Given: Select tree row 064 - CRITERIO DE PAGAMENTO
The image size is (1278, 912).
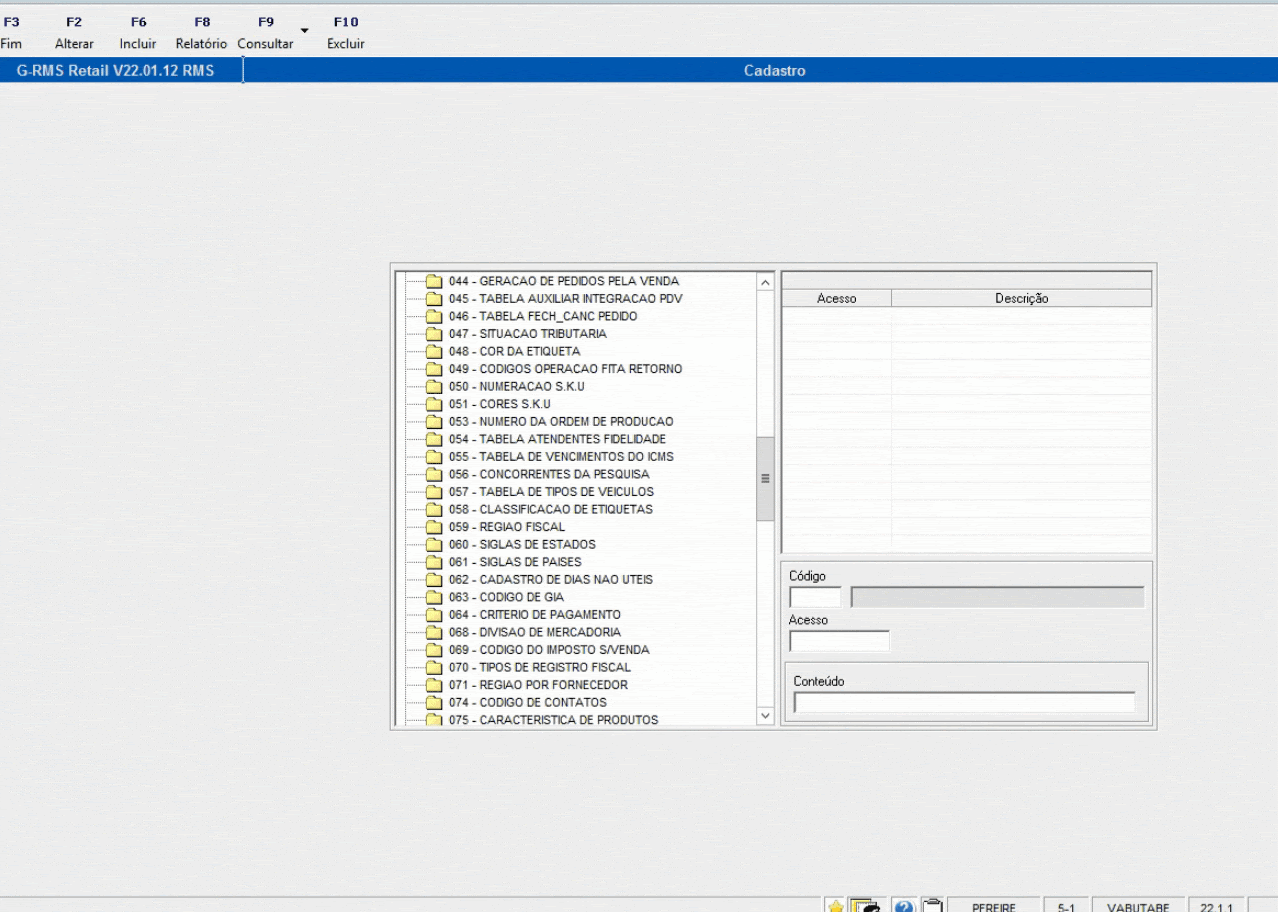Looking at the screenshot, I should pyautogui.click(x=535, y=615).
